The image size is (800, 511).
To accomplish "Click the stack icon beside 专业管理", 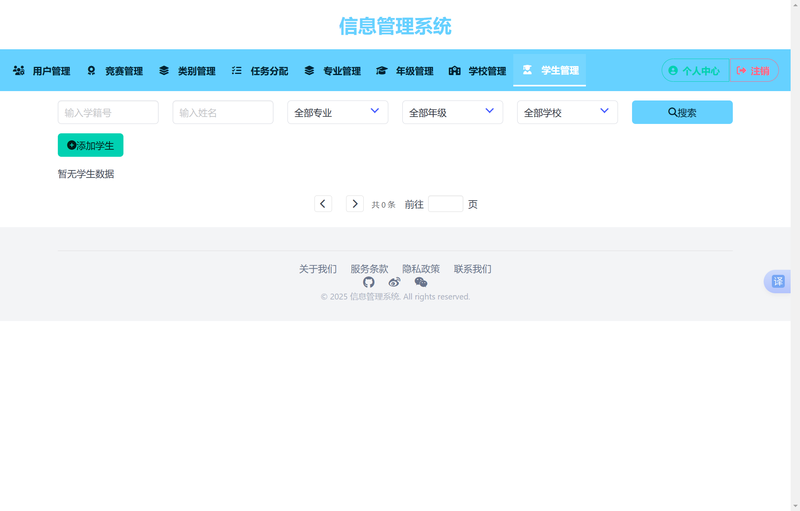I will click(x=309, y=70).
